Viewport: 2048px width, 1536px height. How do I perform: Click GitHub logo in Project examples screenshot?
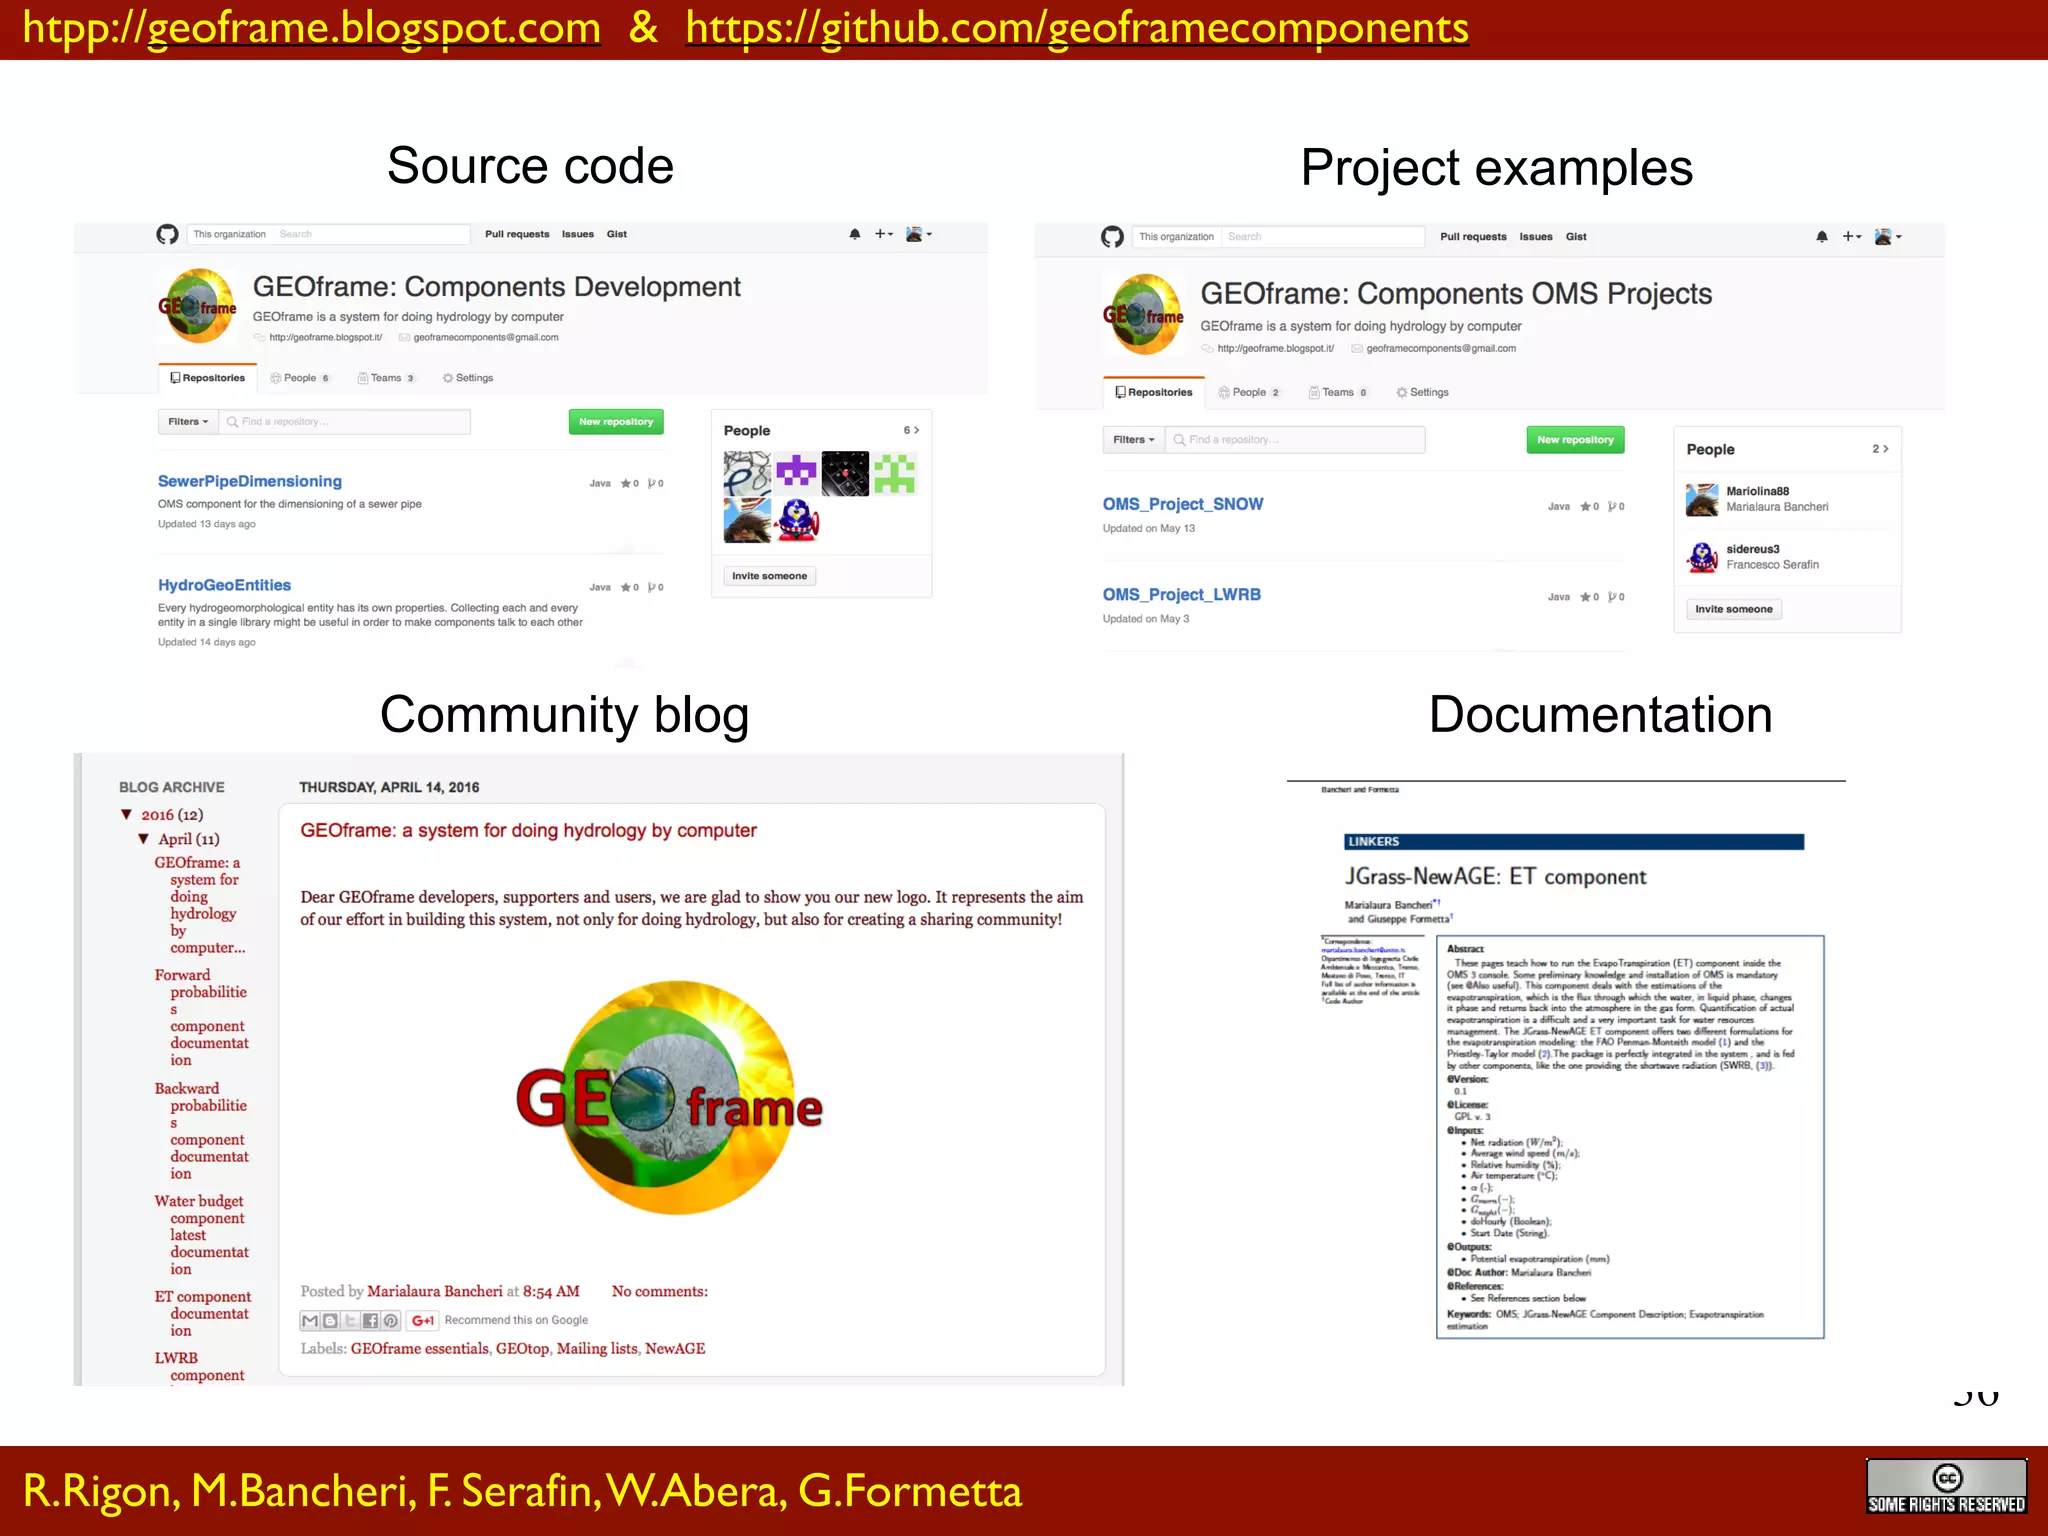[1112, 237]
